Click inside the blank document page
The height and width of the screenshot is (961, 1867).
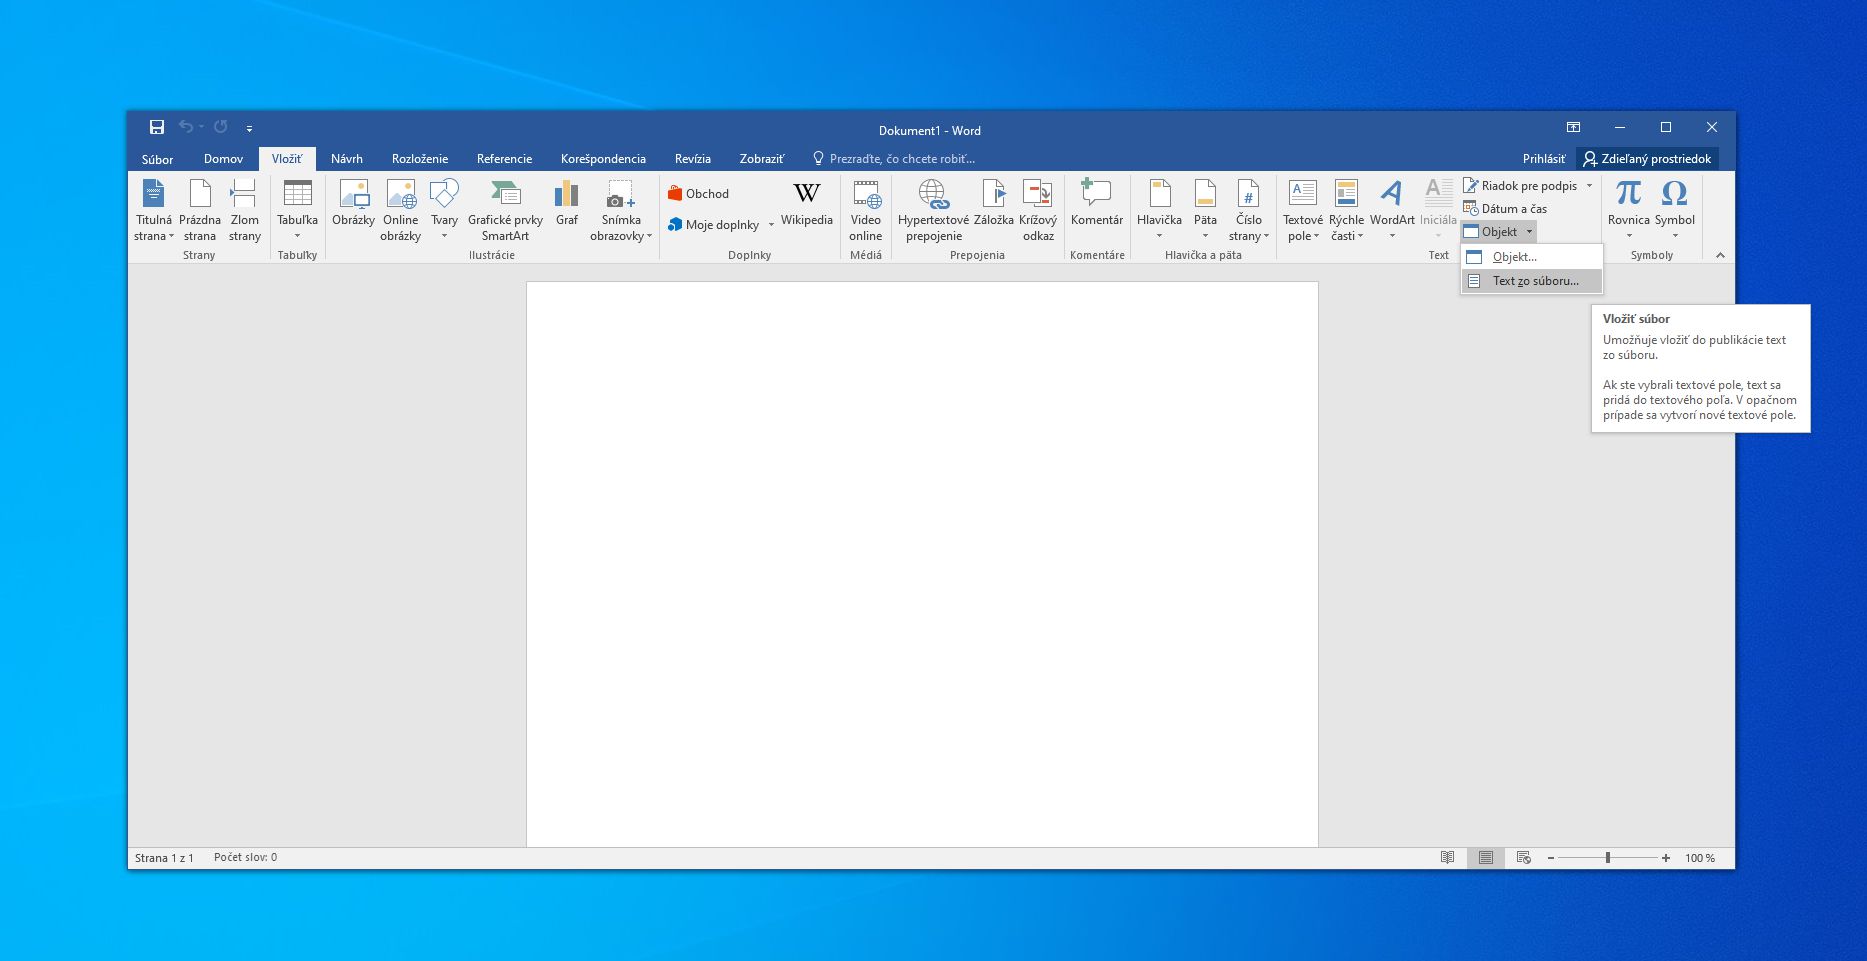(x=922, y=564)
